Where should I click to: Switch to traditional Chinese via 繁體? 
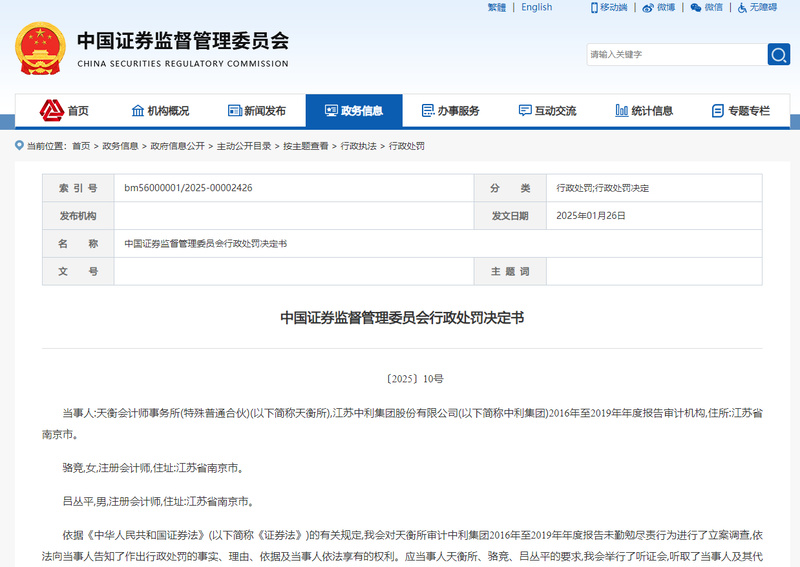496,7
